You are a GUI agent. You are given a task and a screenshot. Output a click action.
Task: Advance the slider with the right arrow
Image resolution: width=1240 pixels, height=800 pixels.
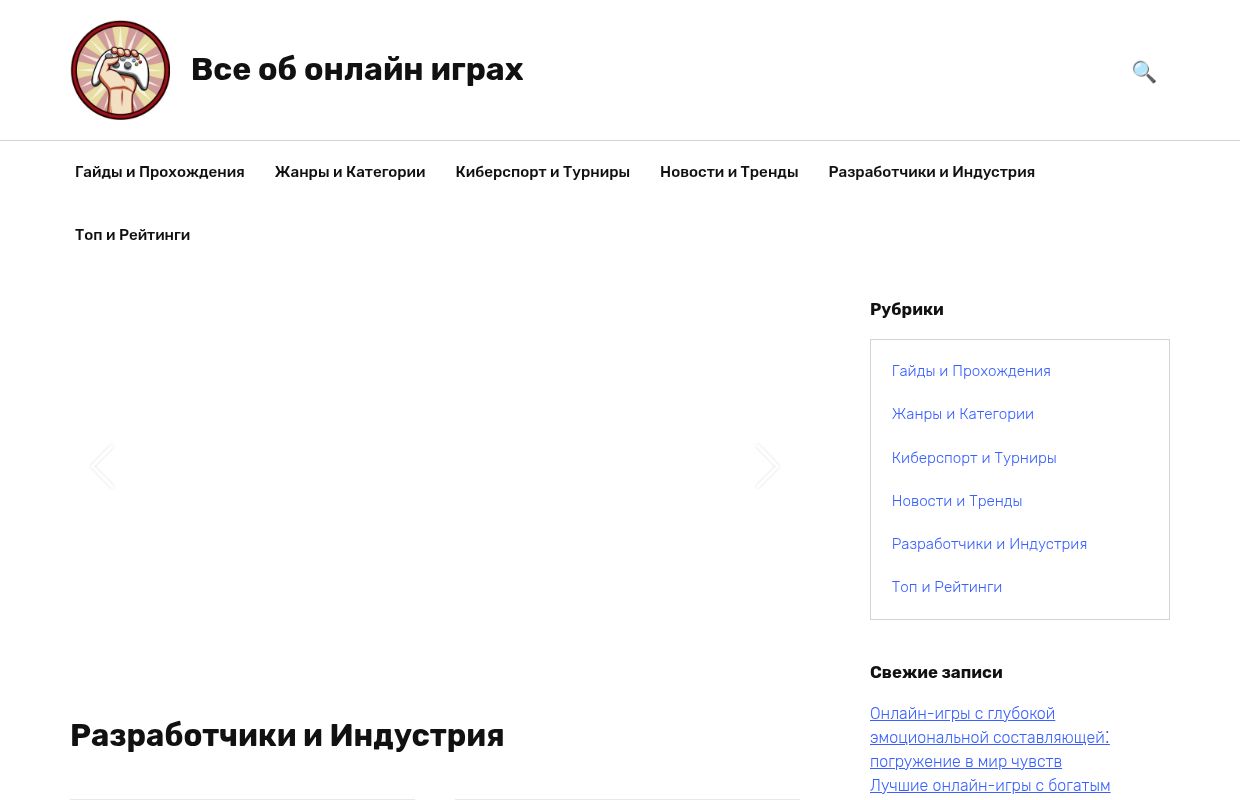coord(767,466)
